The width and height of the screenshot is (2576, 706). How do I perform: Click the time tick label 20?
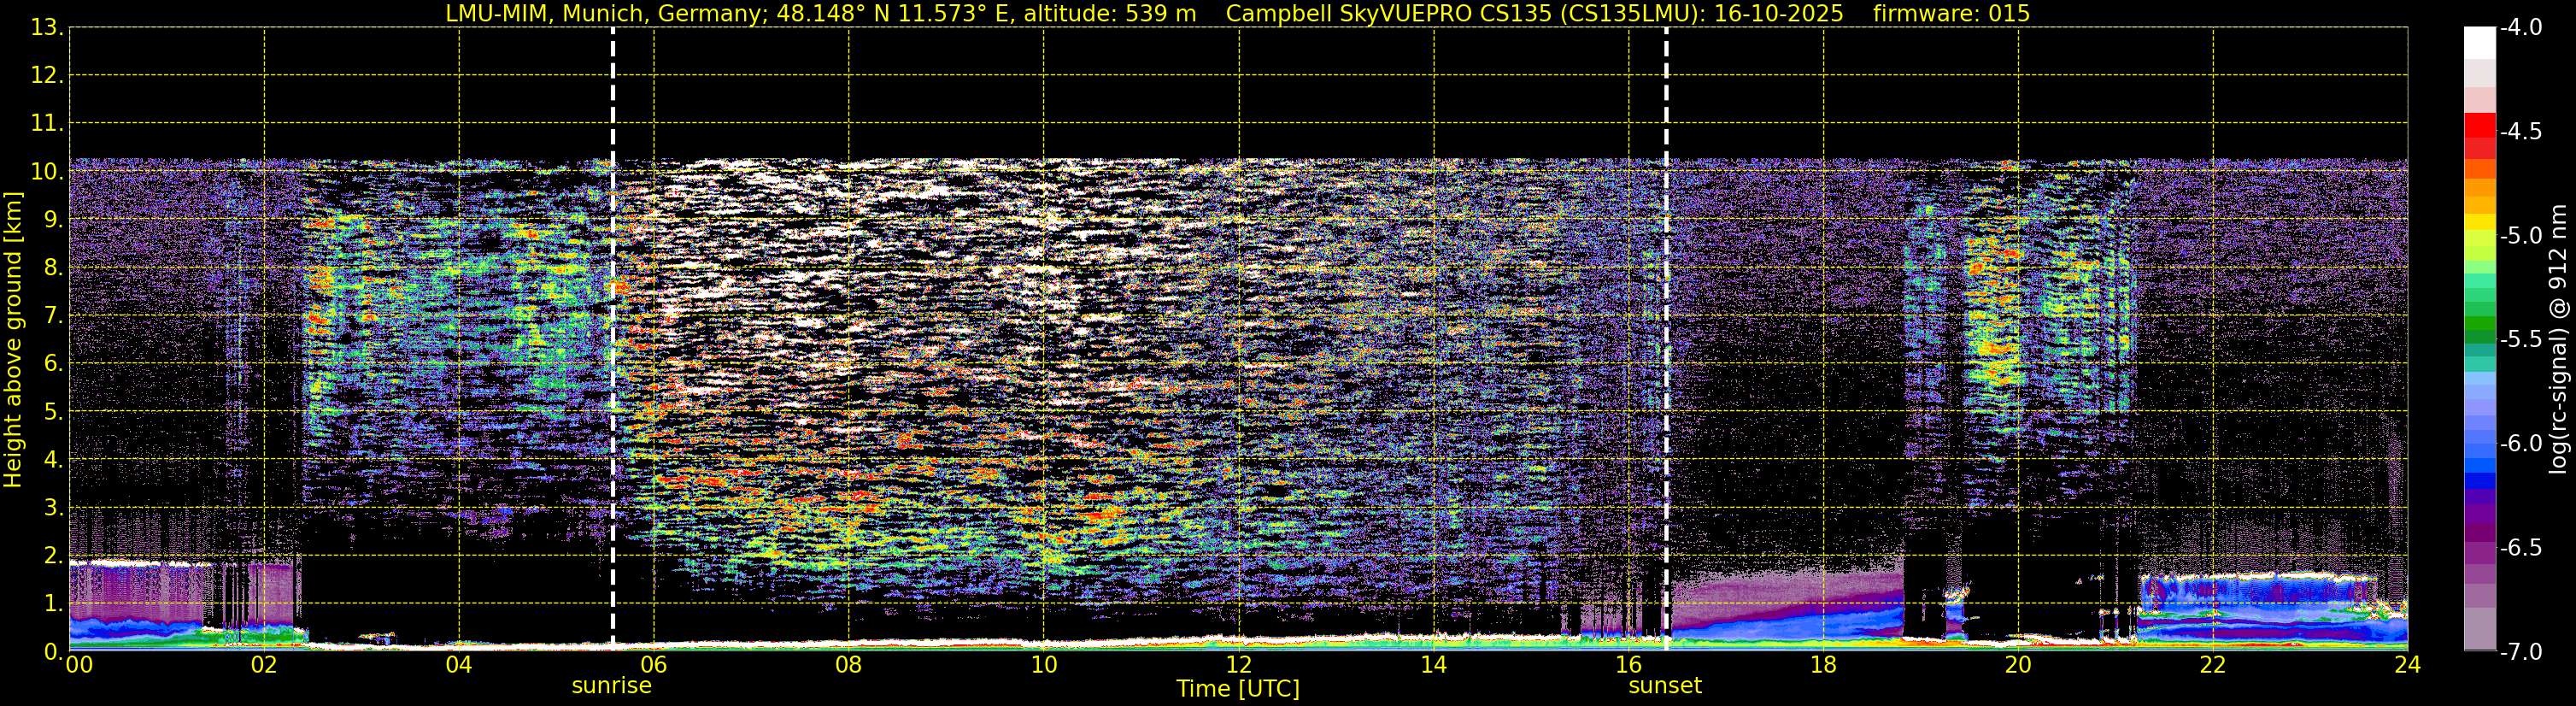(2018, 665)
